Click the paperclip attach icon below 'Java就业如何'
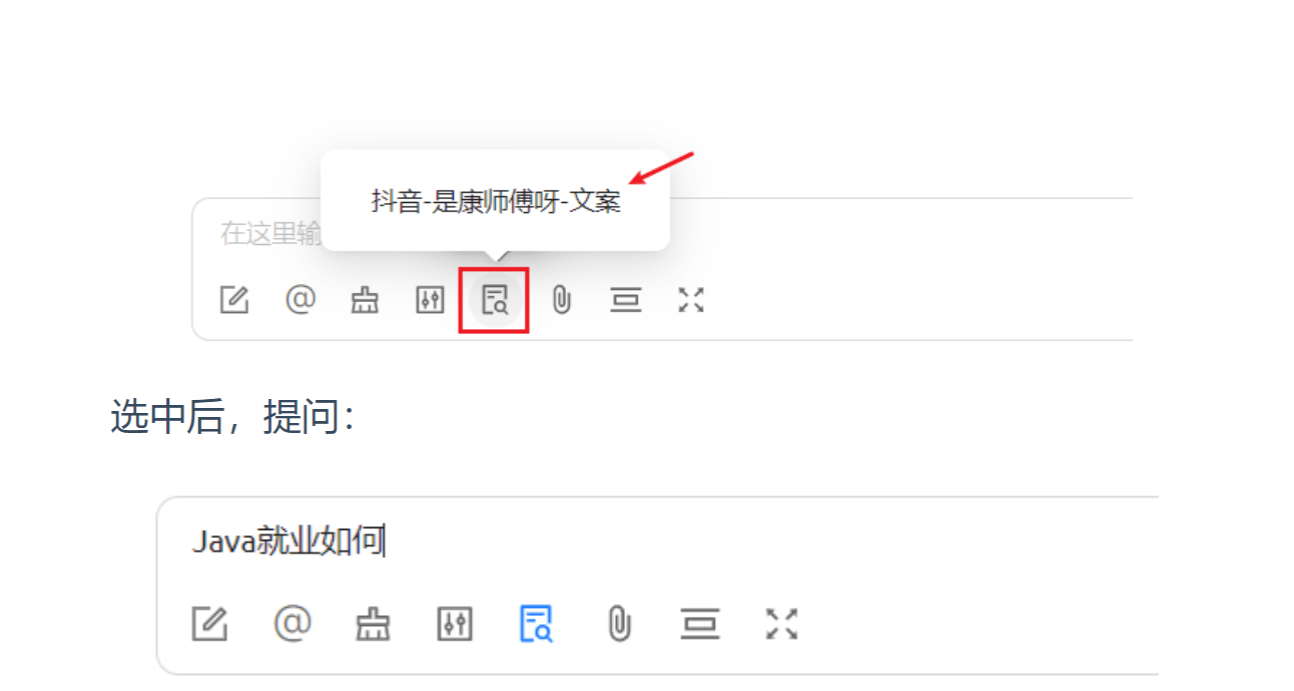Screen dimensions: 1294x691 point(619,625)
